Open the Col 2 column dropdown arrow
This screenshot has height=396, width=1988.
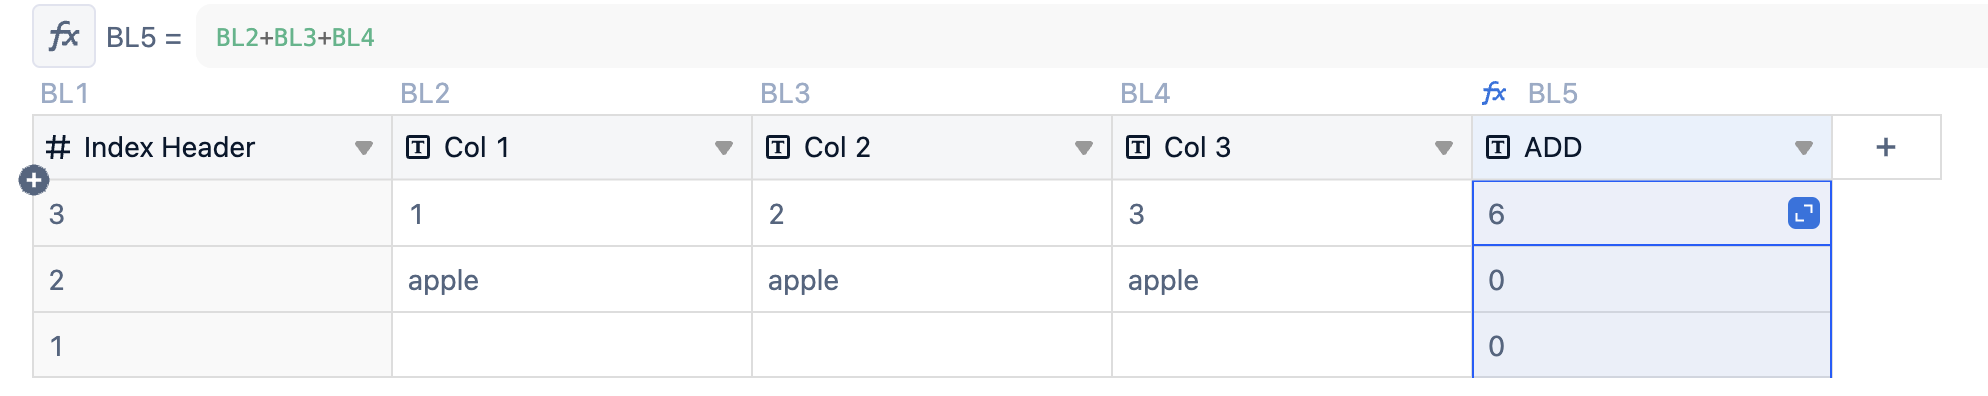pos(1084,148)
